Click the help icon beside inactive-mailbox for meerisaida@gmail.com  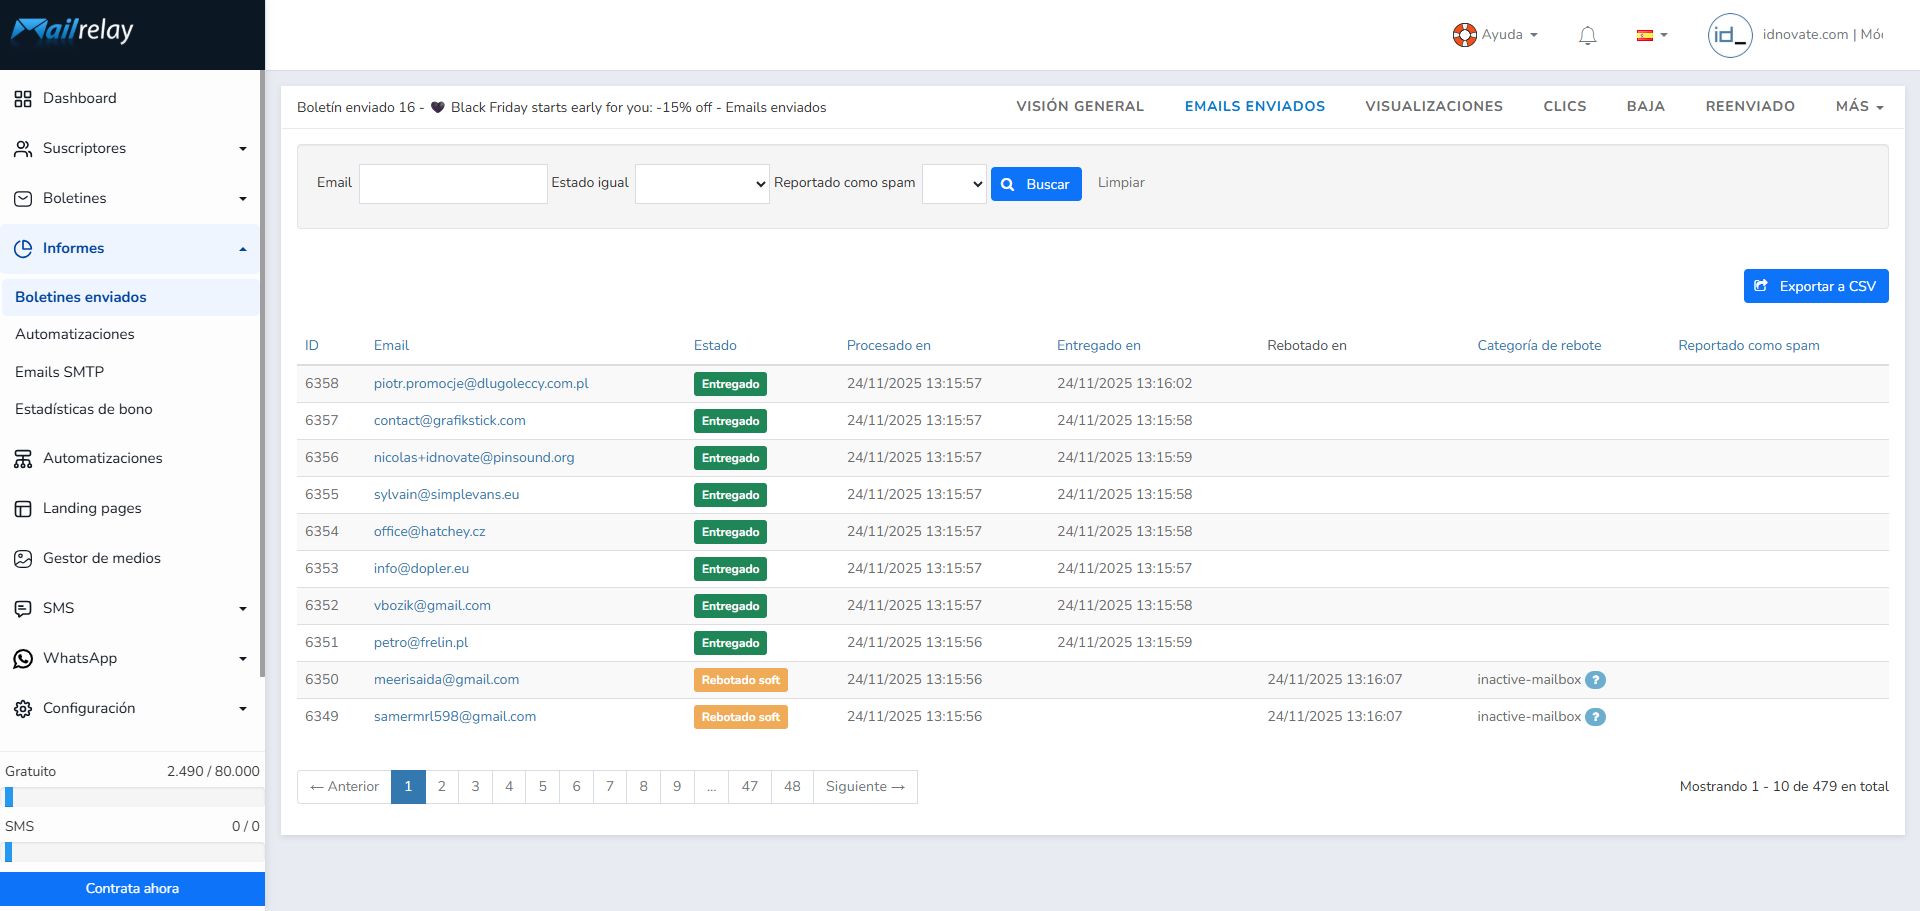coord(1596,680)
